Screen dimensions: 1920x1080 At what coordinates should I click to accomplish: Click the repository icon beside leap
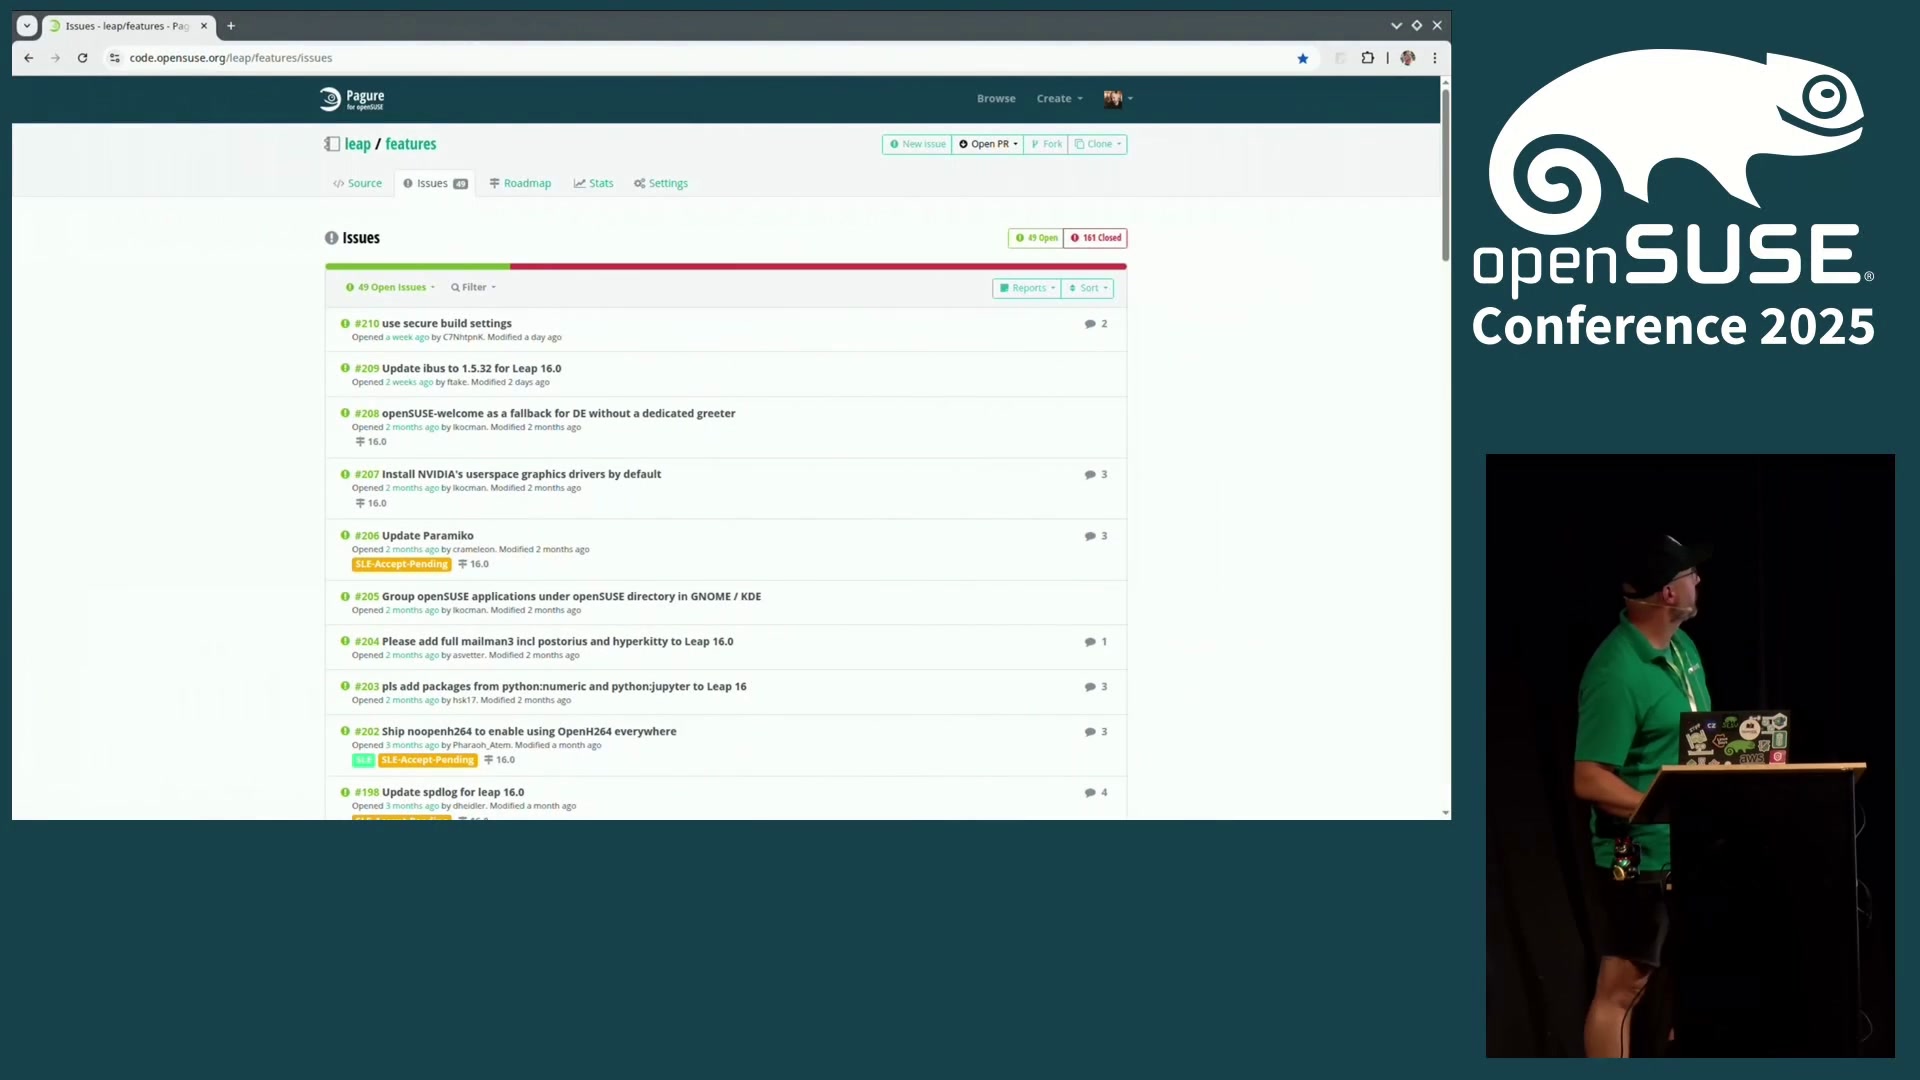coord(332,144)
